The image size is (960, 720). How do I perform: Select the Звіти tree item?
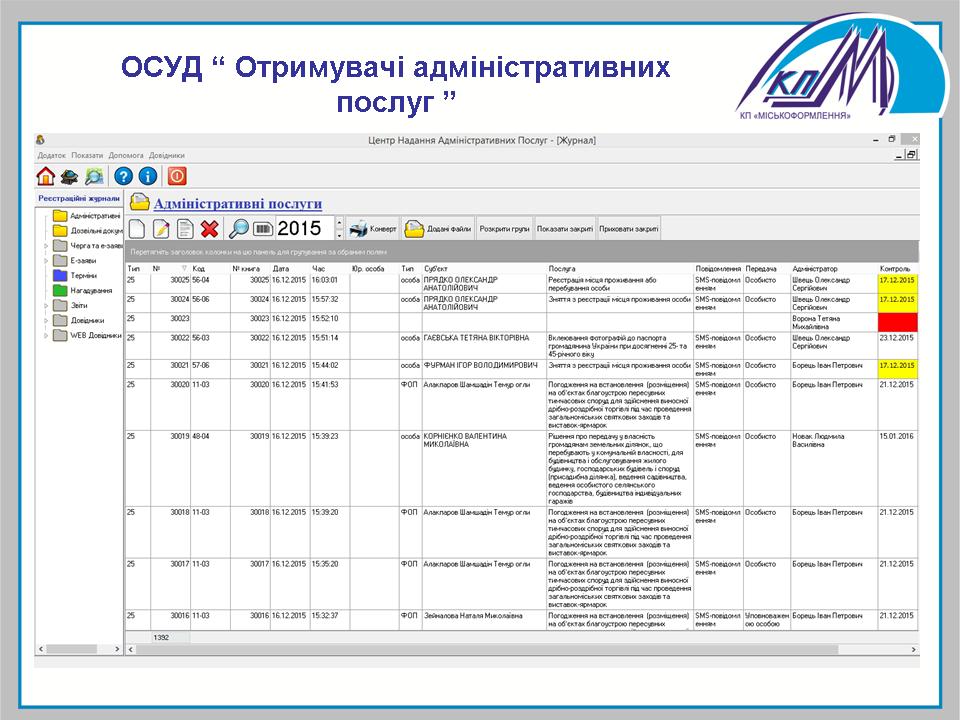[79, 306]
